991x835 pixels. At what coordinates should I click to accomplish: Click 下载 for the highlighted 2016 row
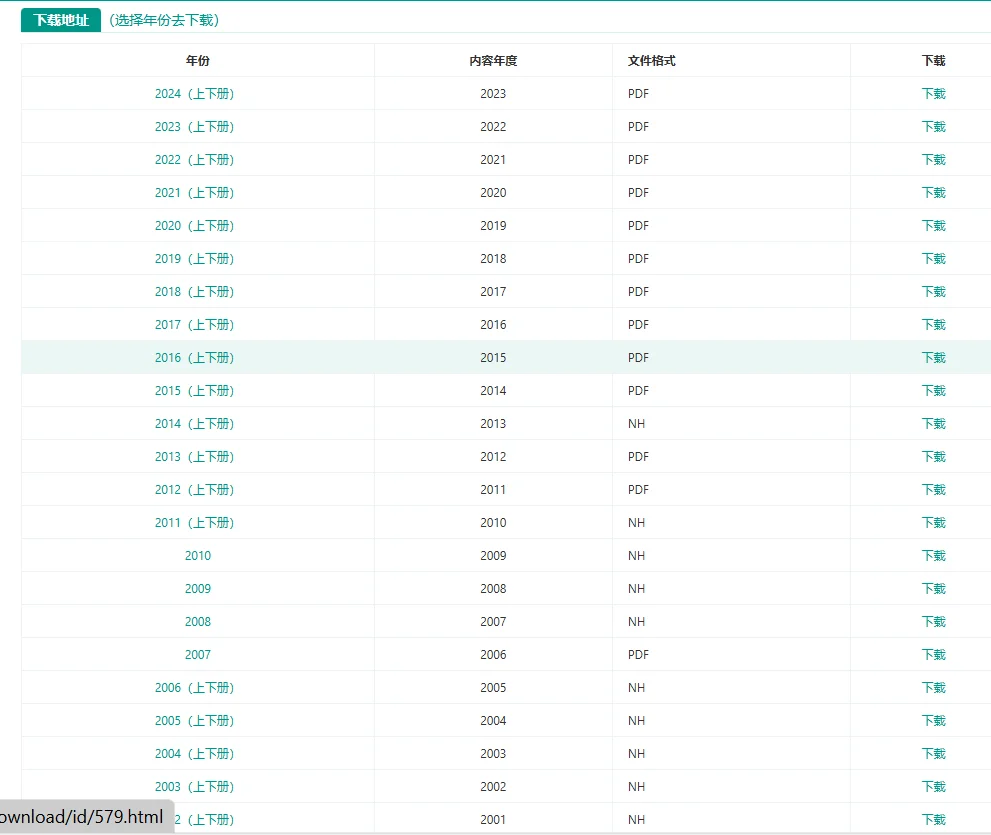point(933,357)
